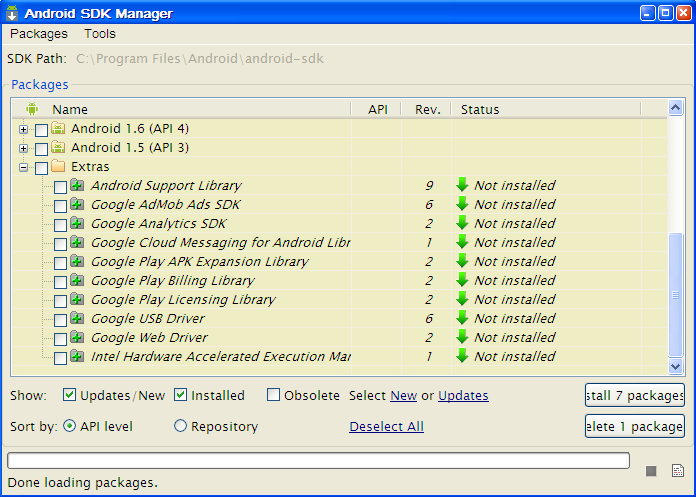Click green download arrow for Google AdMob Ads SDK
Image resolution: width=696 pixels, height=497 pixels.
point(462,204)
